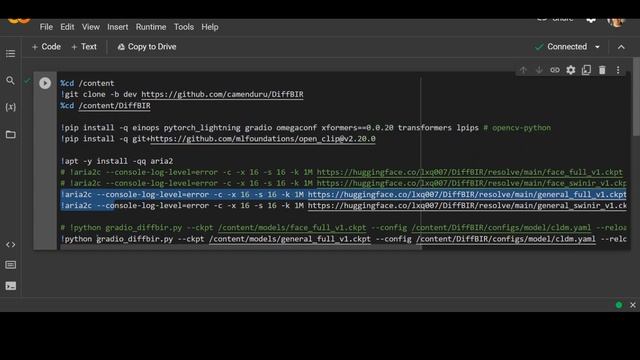Open the table of contents sidebar
Image resolution: width=640 pixels, height=360 pixels.
(11, 53)
